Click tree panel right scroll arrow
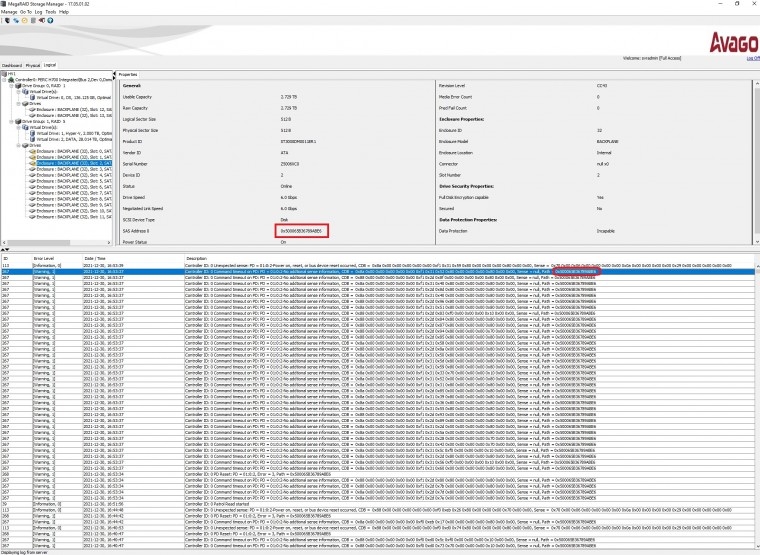Viewport: 760px width, 555px height. [x=109, y=242]
